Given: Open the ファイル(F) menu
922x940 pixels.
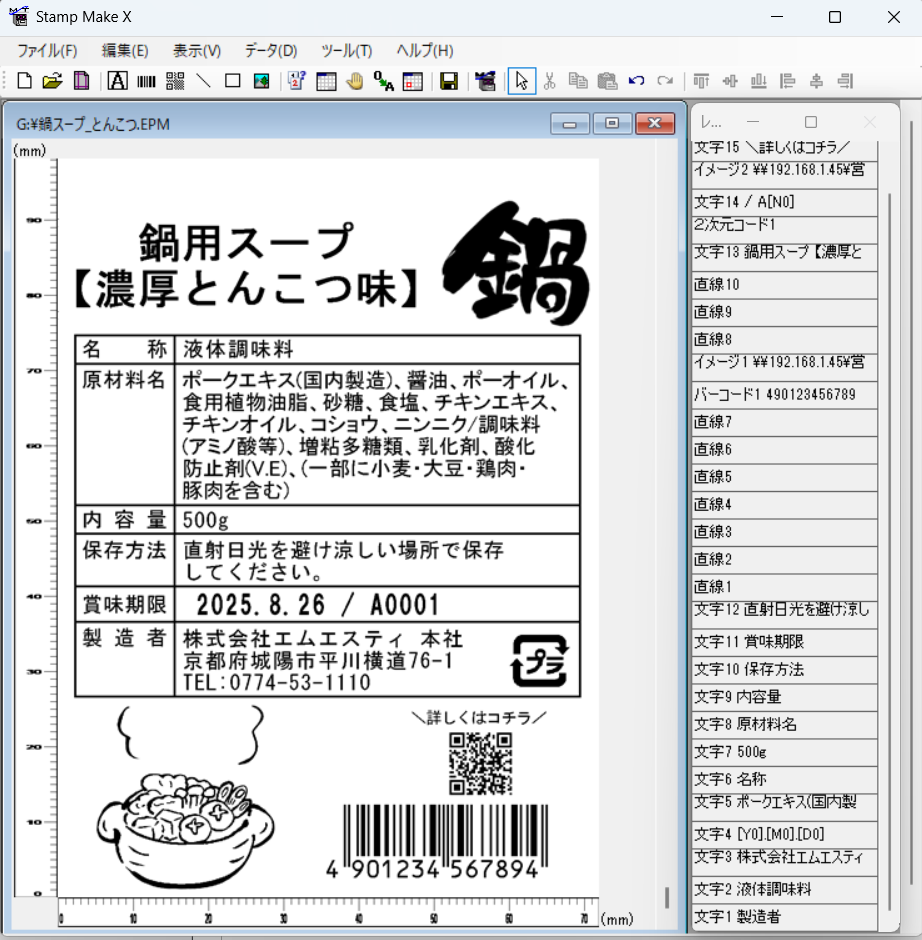Looking at the screenshot, I should click(x=47, y=50).
